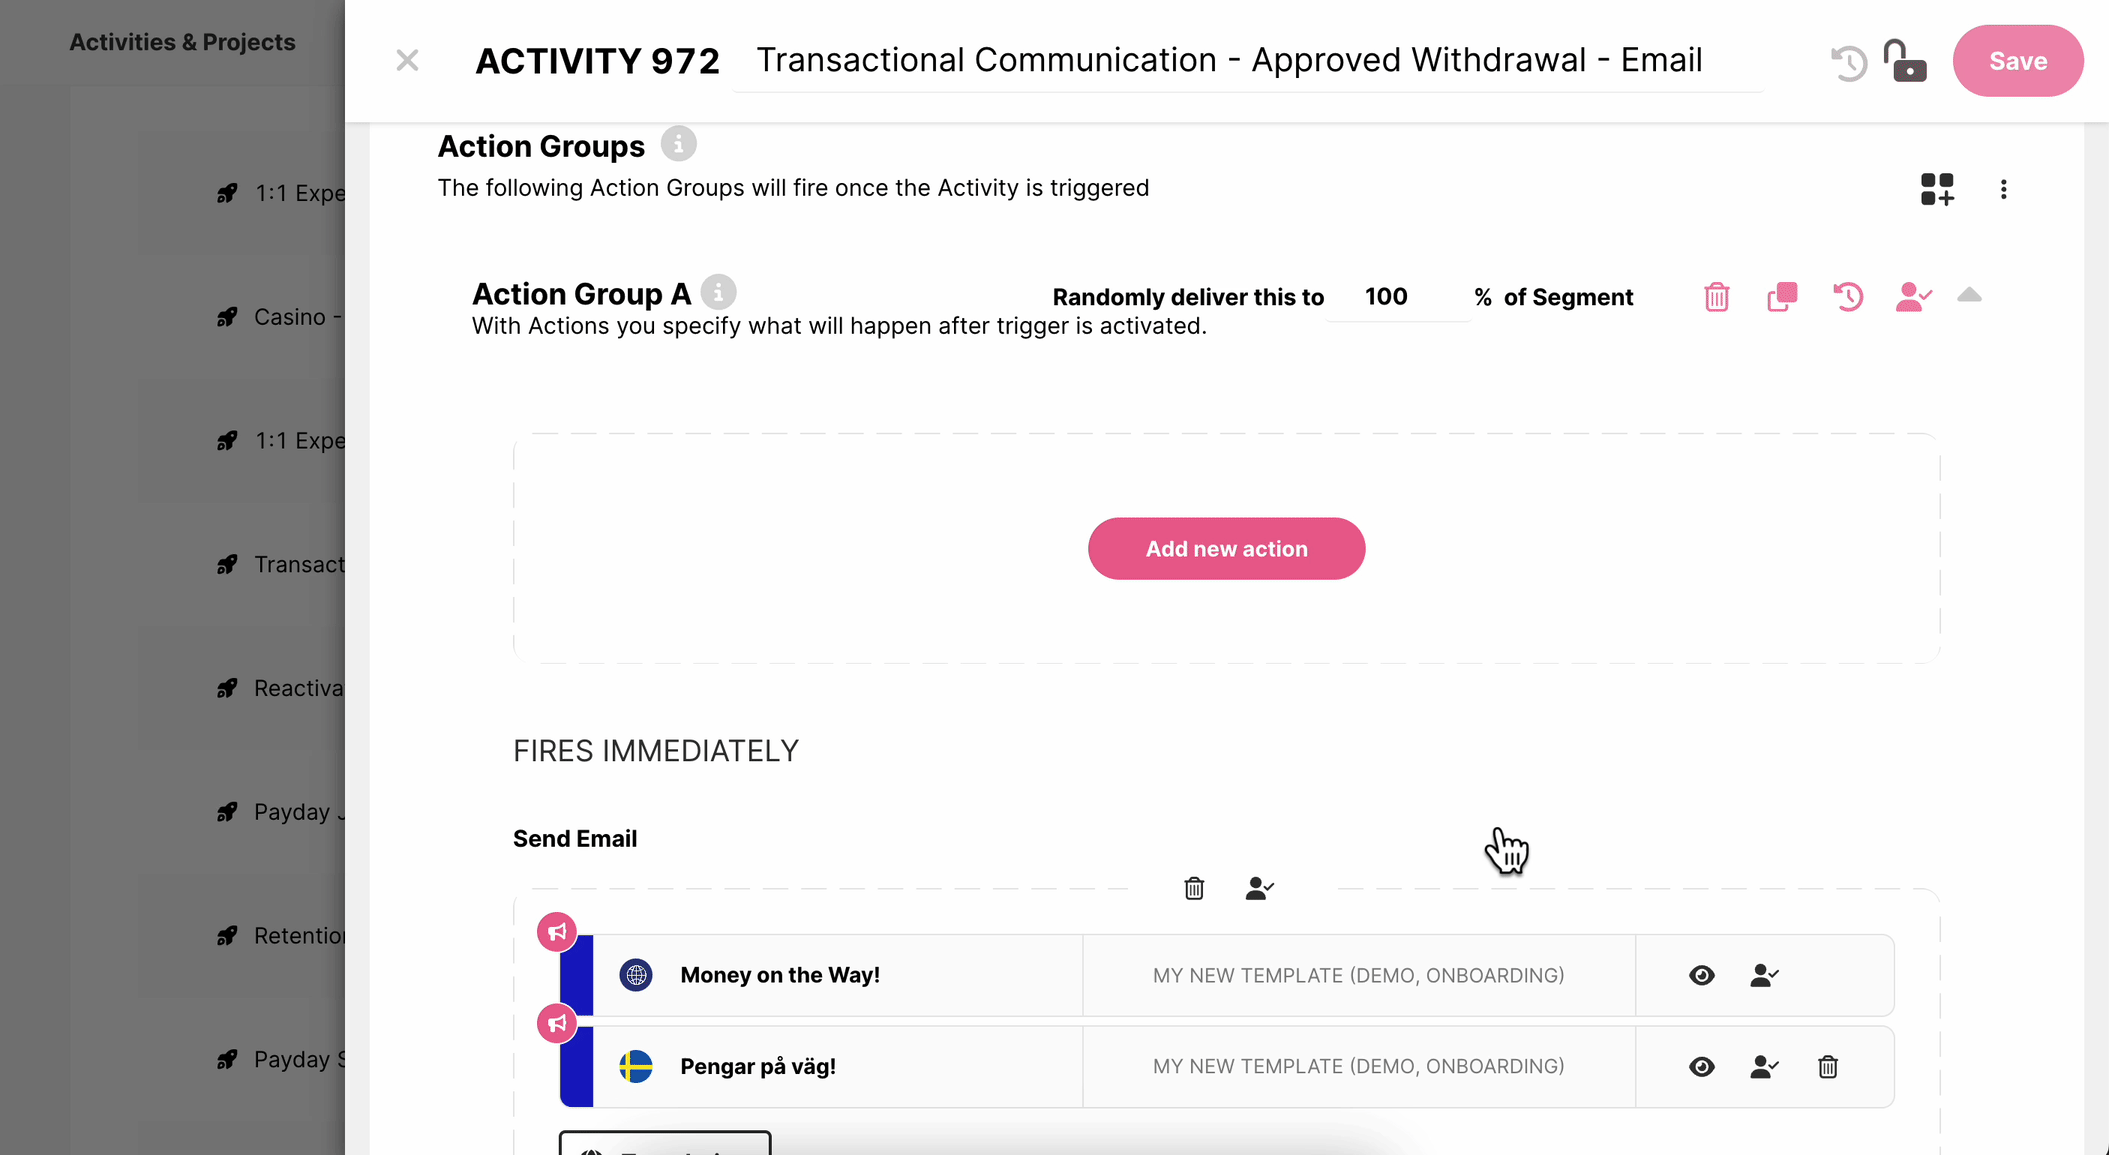
Task: Click trash icon above the email list
Action: pos(1194,888)
